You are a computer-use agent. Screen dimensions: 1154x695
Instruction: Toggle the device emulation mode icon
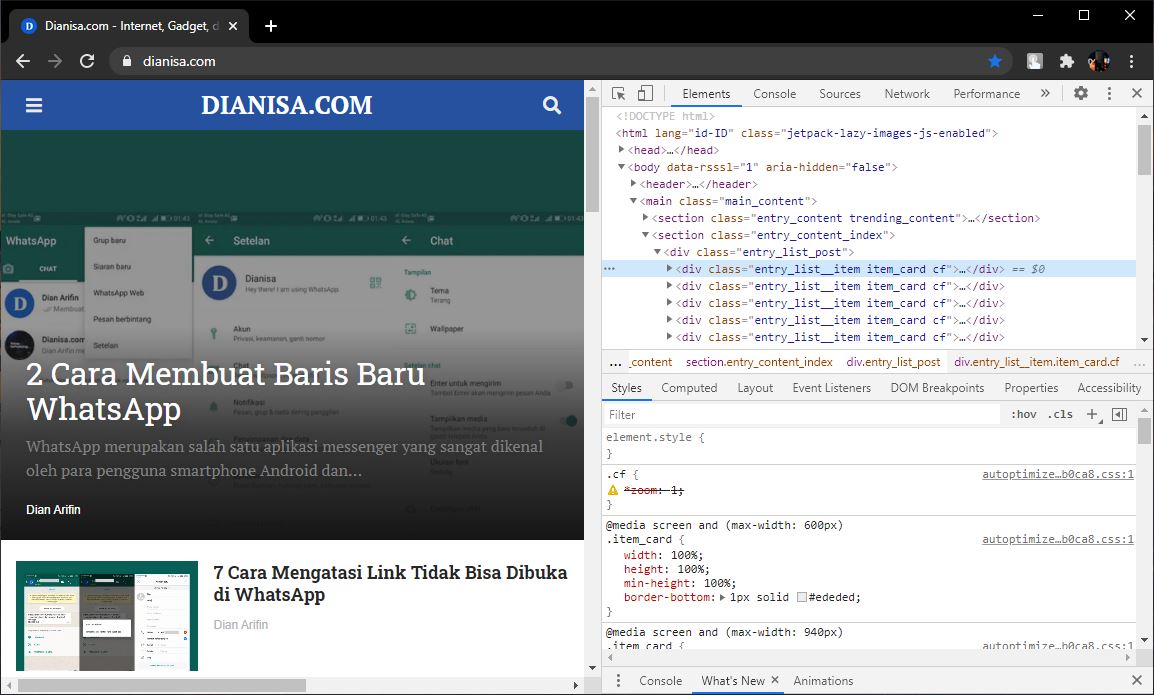pos(644,95)
